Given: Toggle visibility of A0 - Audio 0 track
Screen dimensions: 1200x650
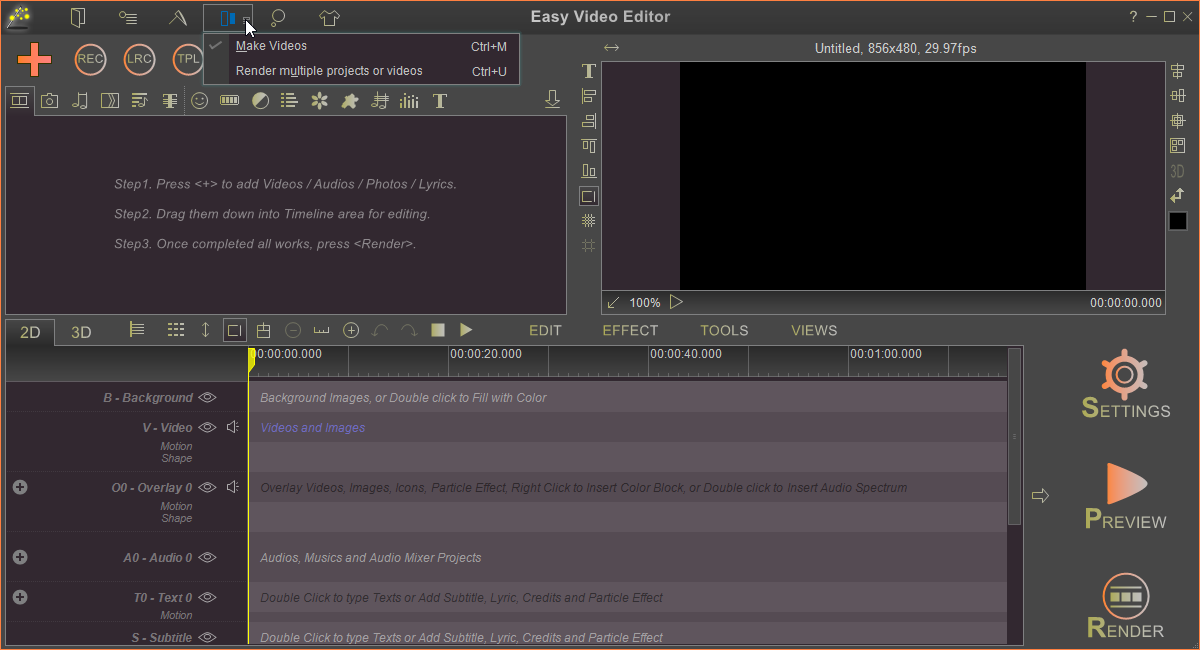Looking at the screenshot, I should click(x=207, y=557).
